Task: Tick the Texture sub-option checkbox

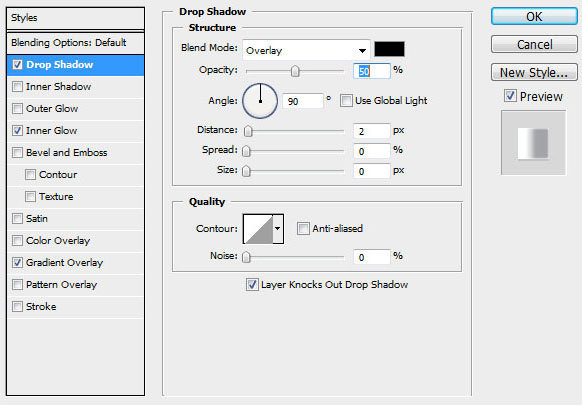Action: point(30,196)
